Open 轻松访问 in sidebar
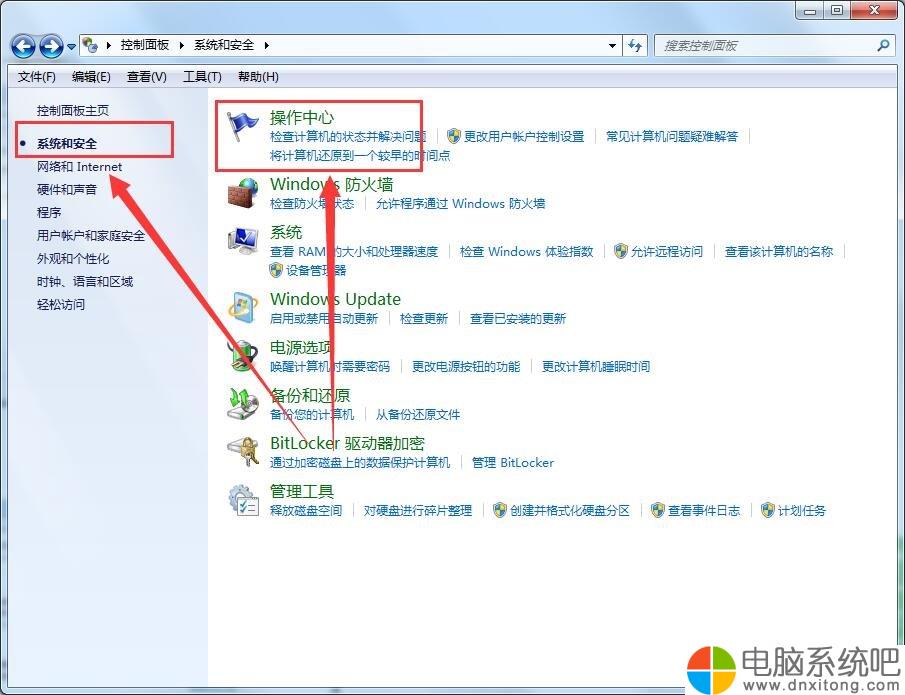The image size is (905, 695). click(x=61, y=304)
